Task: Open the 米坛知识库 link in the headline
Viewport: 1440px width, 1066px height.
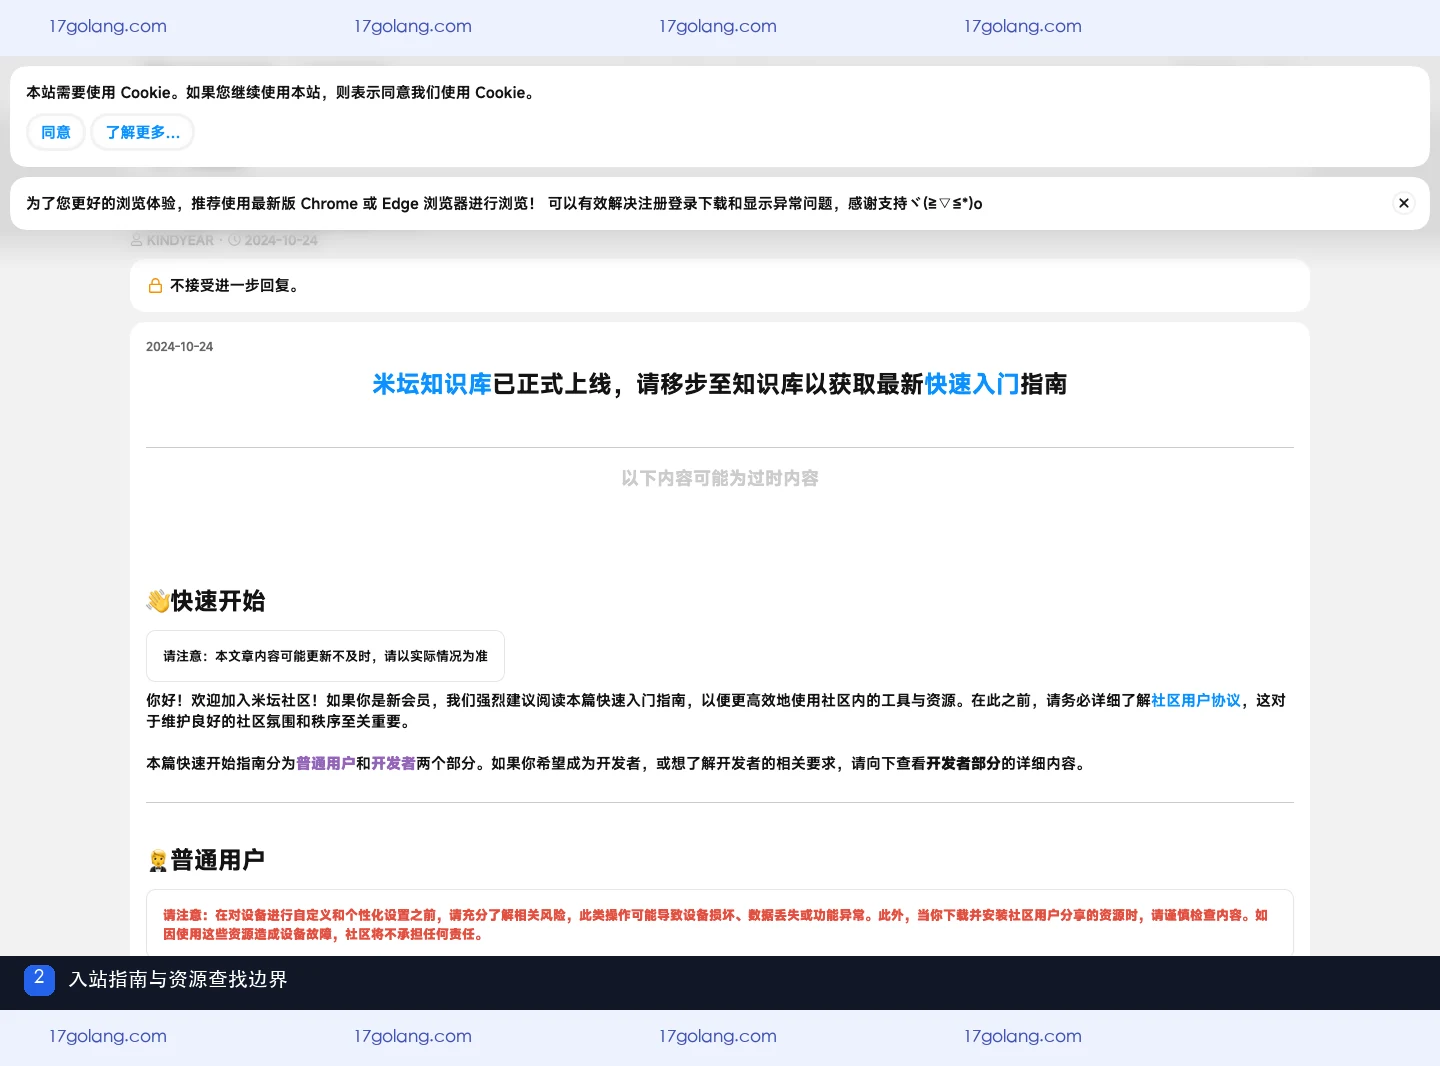Action: (432, 384)
